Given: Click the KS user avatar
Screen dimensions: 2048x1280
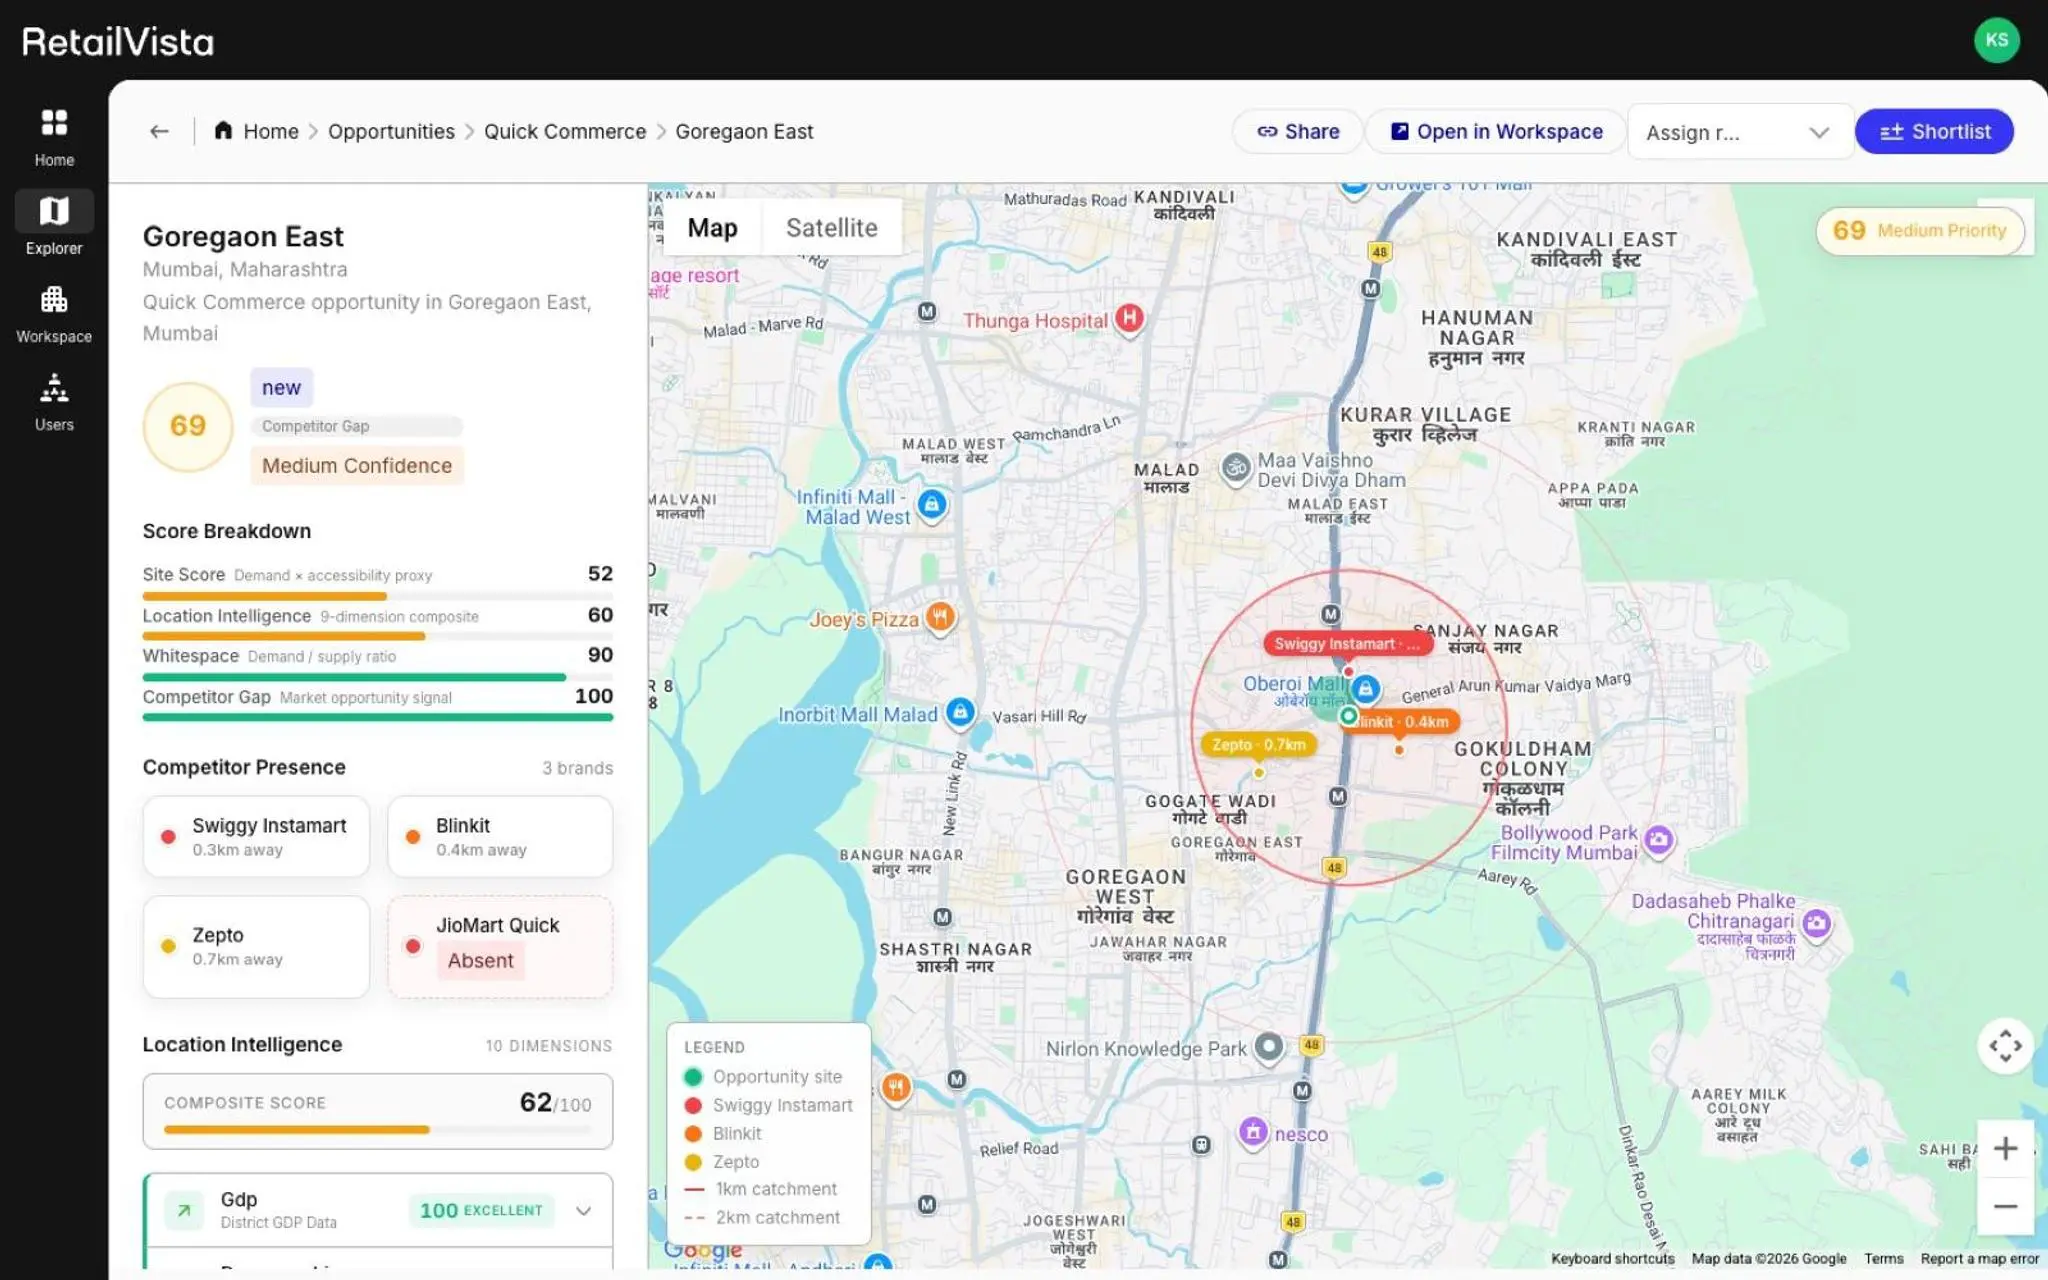Looking at the screenshot, I should [x=1996, y=40].
